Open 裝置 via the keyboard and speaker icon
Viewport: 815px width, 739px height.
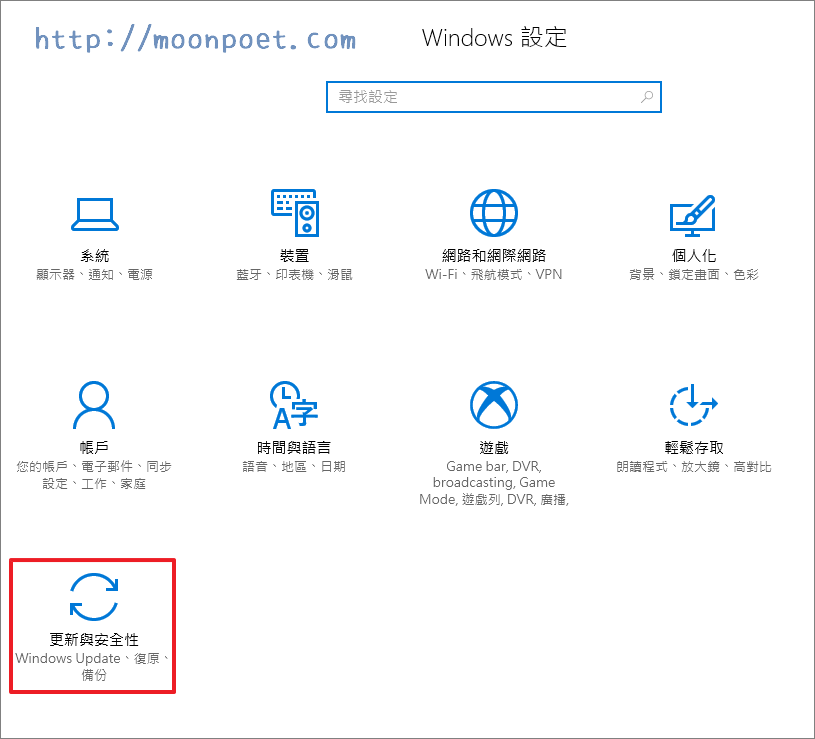pyautogui.click(x=294, y=212)
